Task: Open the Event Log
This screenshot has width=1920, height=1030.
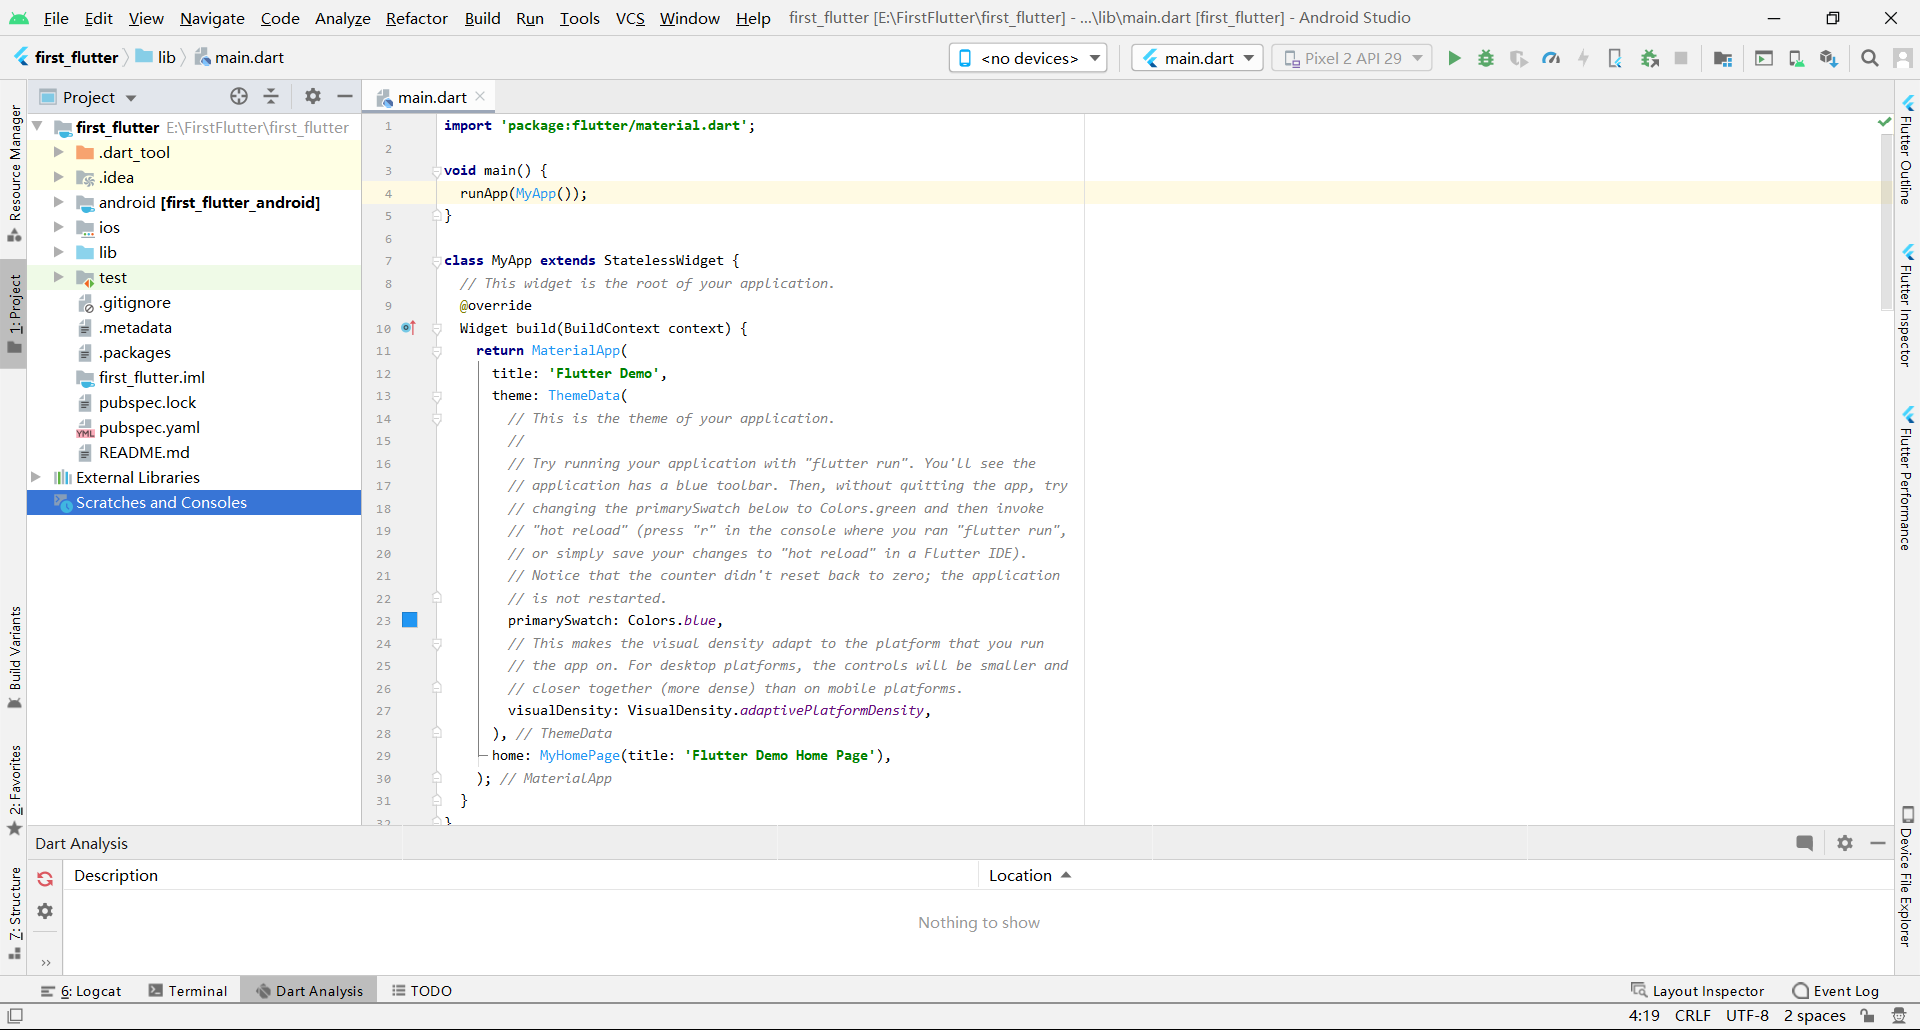Action: click(1836, 991)
